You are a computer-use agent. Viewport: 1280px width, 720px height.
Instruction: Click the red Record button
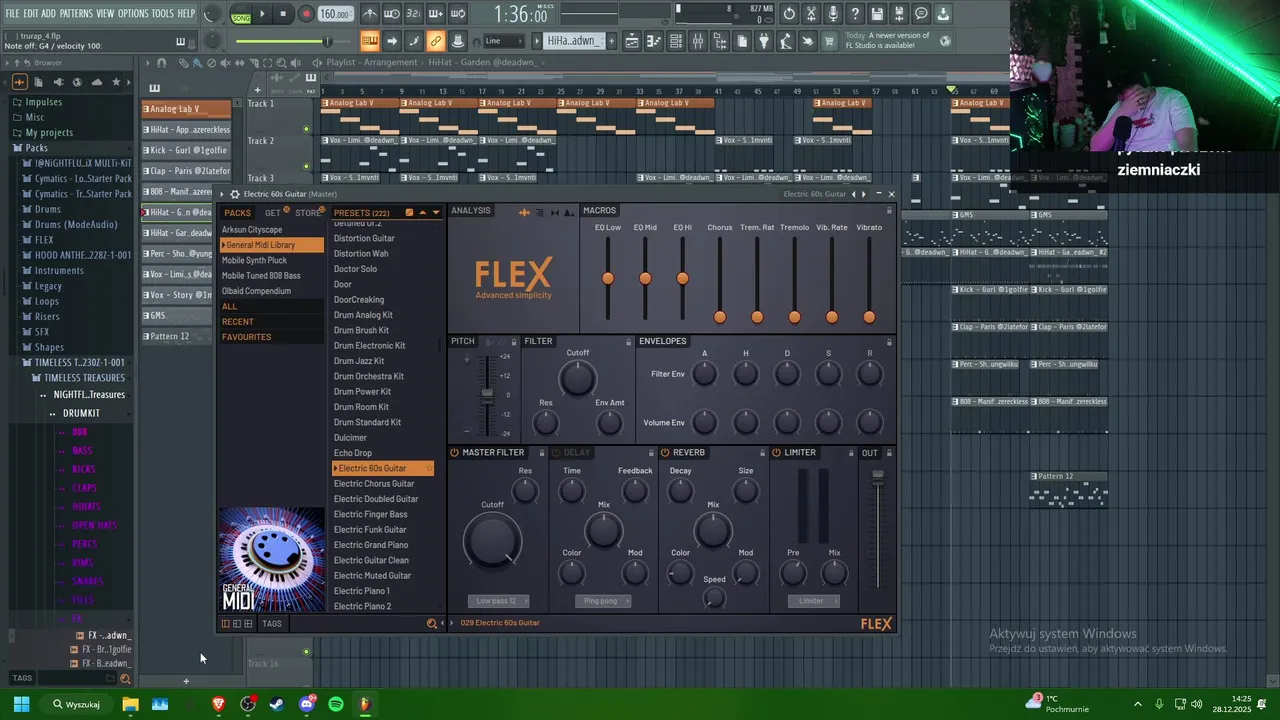[x=306, y=14]
